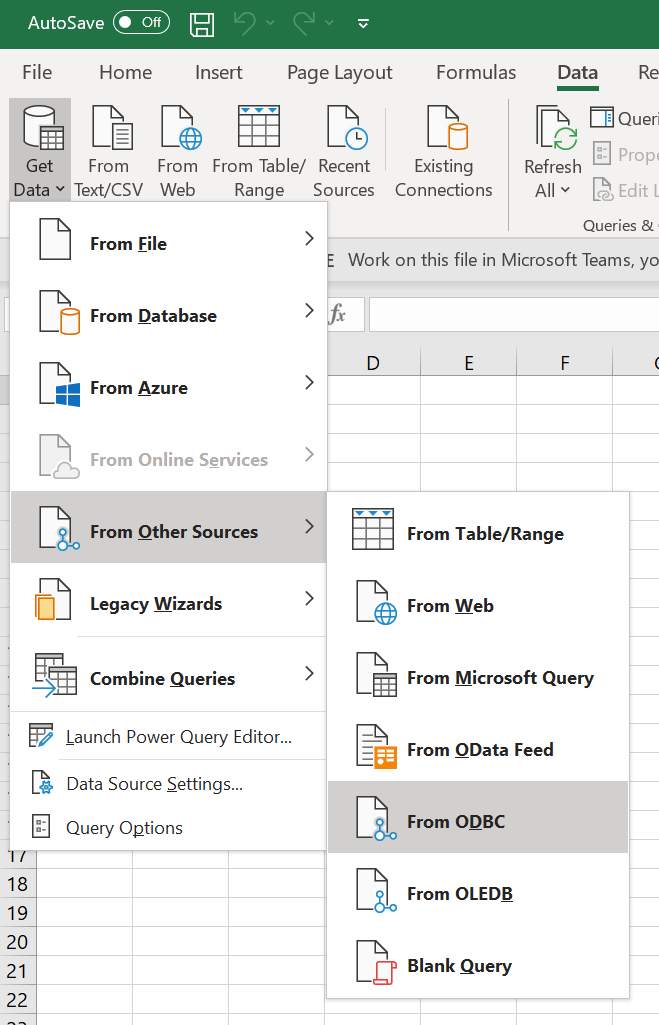Open Existing Connections from ribbon
This screenshot has width=659, height=1025.
tap(444, 150)
